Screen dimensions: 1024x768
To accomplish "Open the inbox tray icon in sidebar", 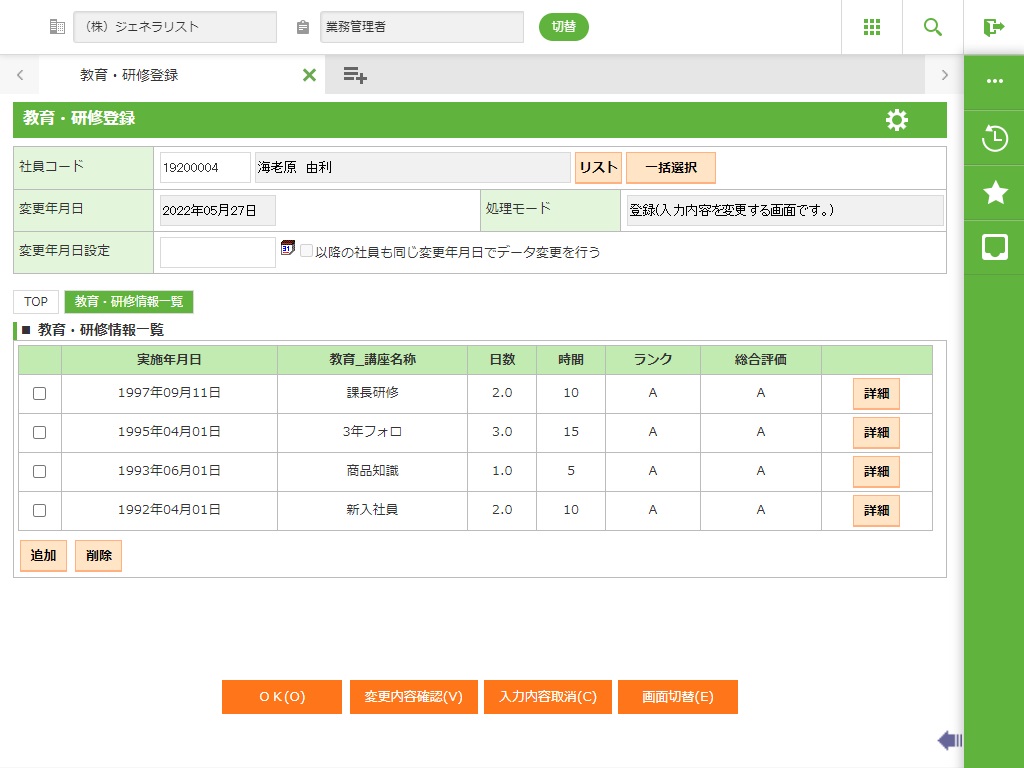I will (x=994, y=248).
